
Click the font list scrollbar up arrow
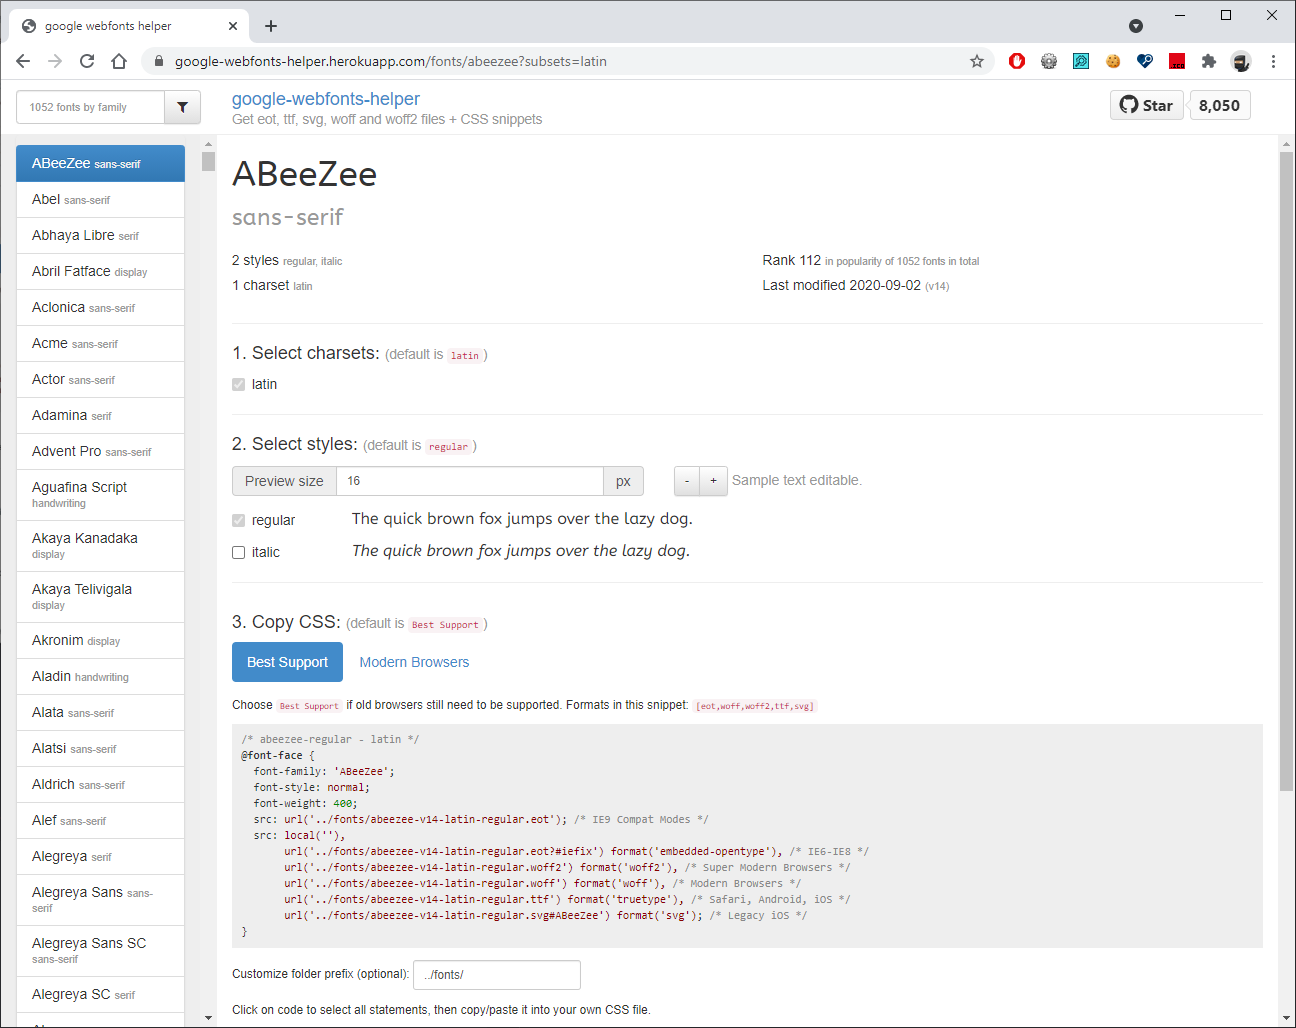pyautogui.click(x=208, y=144)
